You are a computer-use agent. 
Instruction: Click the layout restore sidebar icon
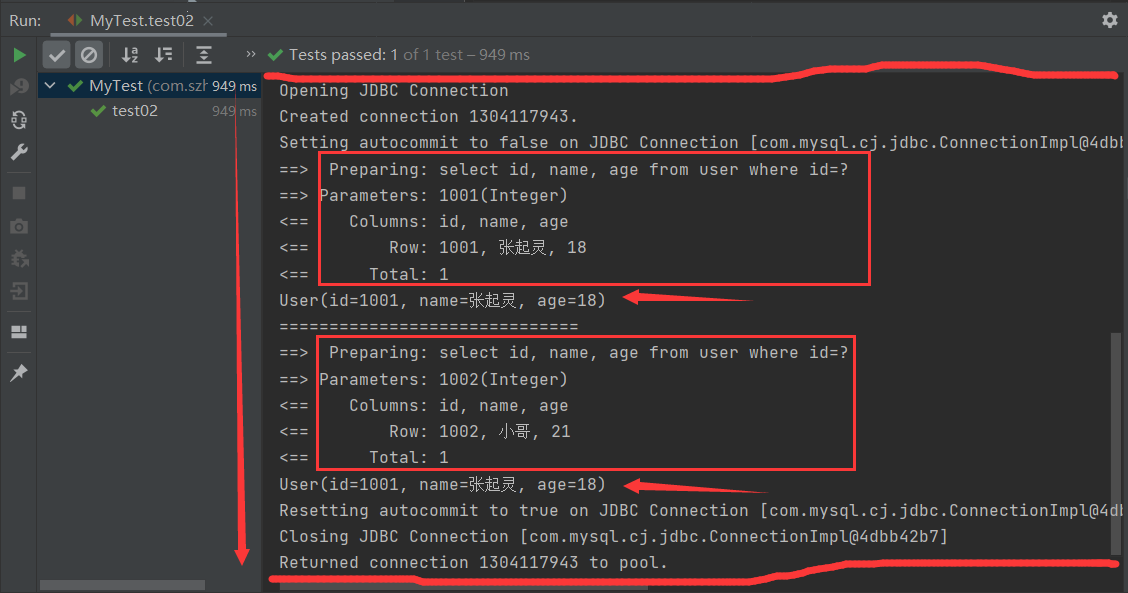tap(19, 332)
